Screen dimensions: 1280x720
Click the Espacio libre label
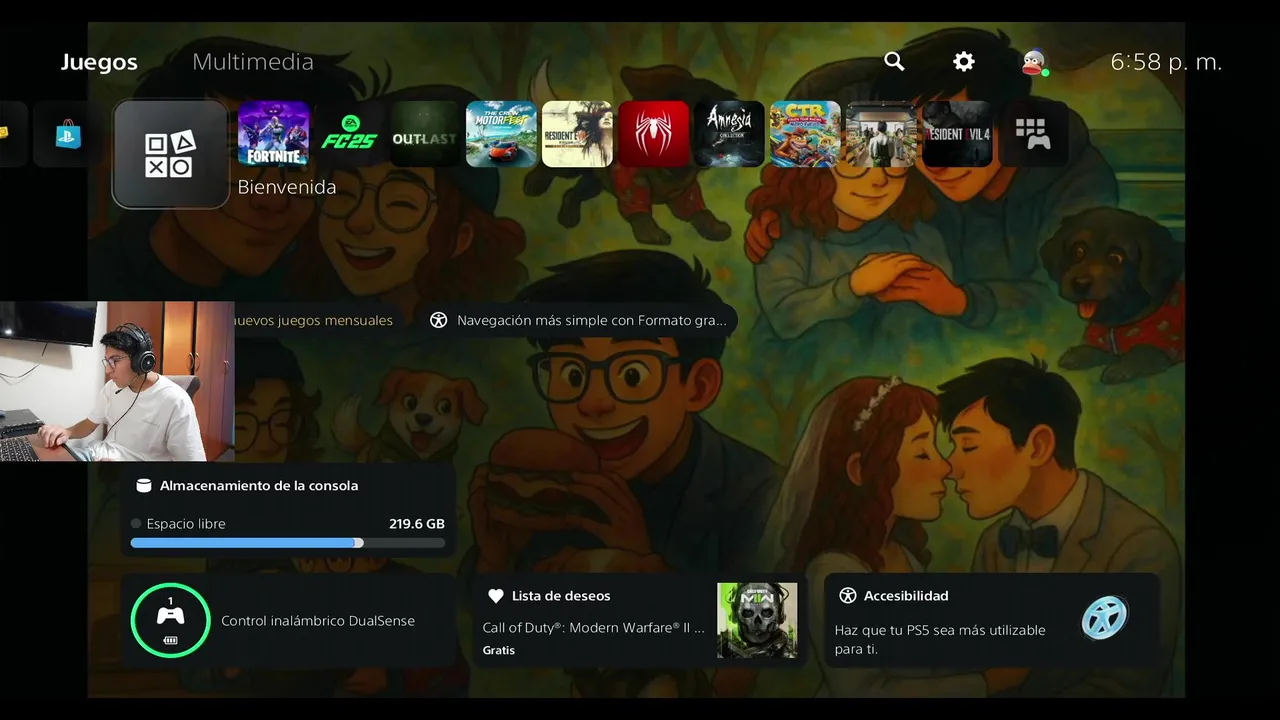tap(186, 524)
